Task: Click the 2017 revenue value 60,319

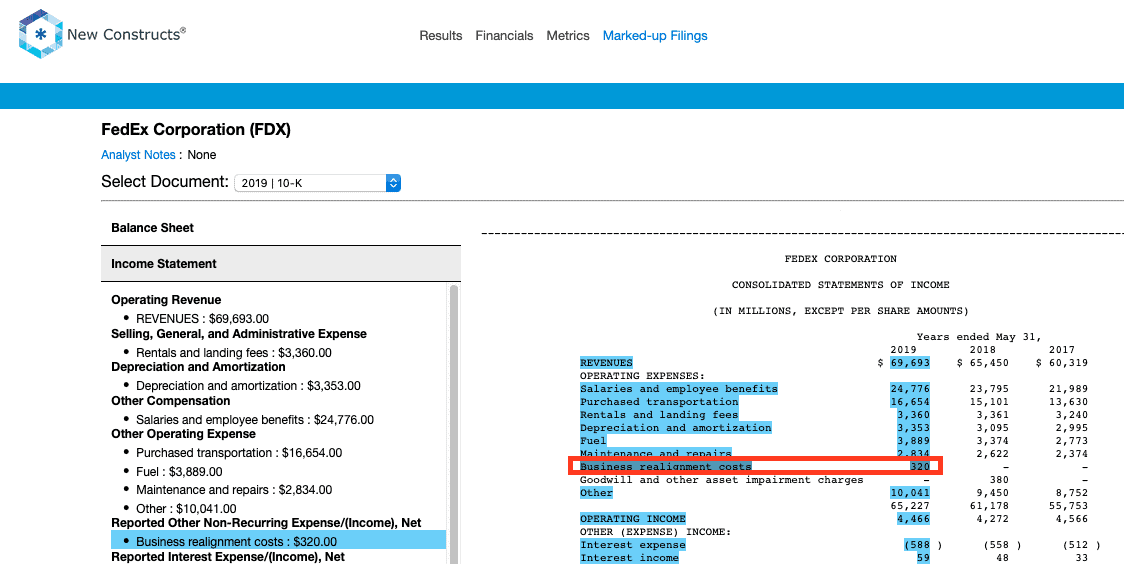Action: (x=1068, y=363)
